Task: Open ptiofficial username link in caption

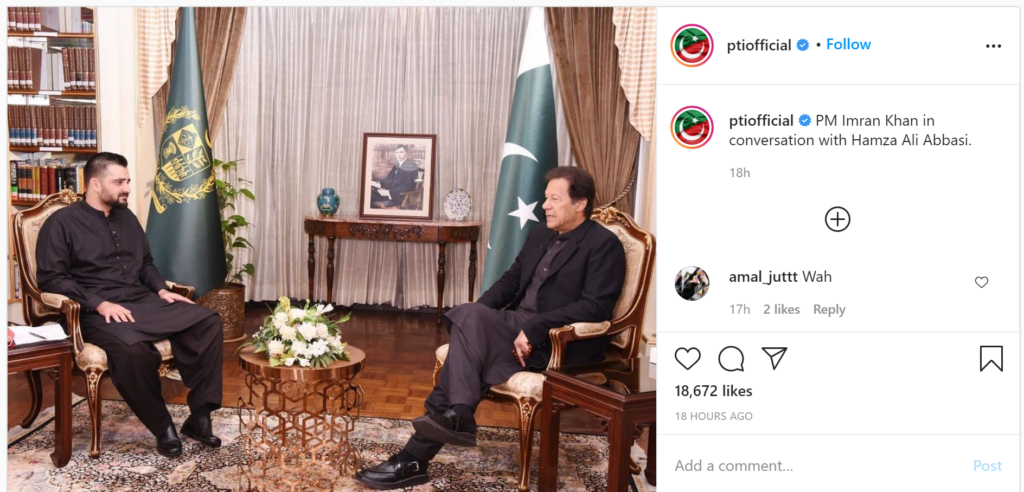Action: (x=761, y=121)
